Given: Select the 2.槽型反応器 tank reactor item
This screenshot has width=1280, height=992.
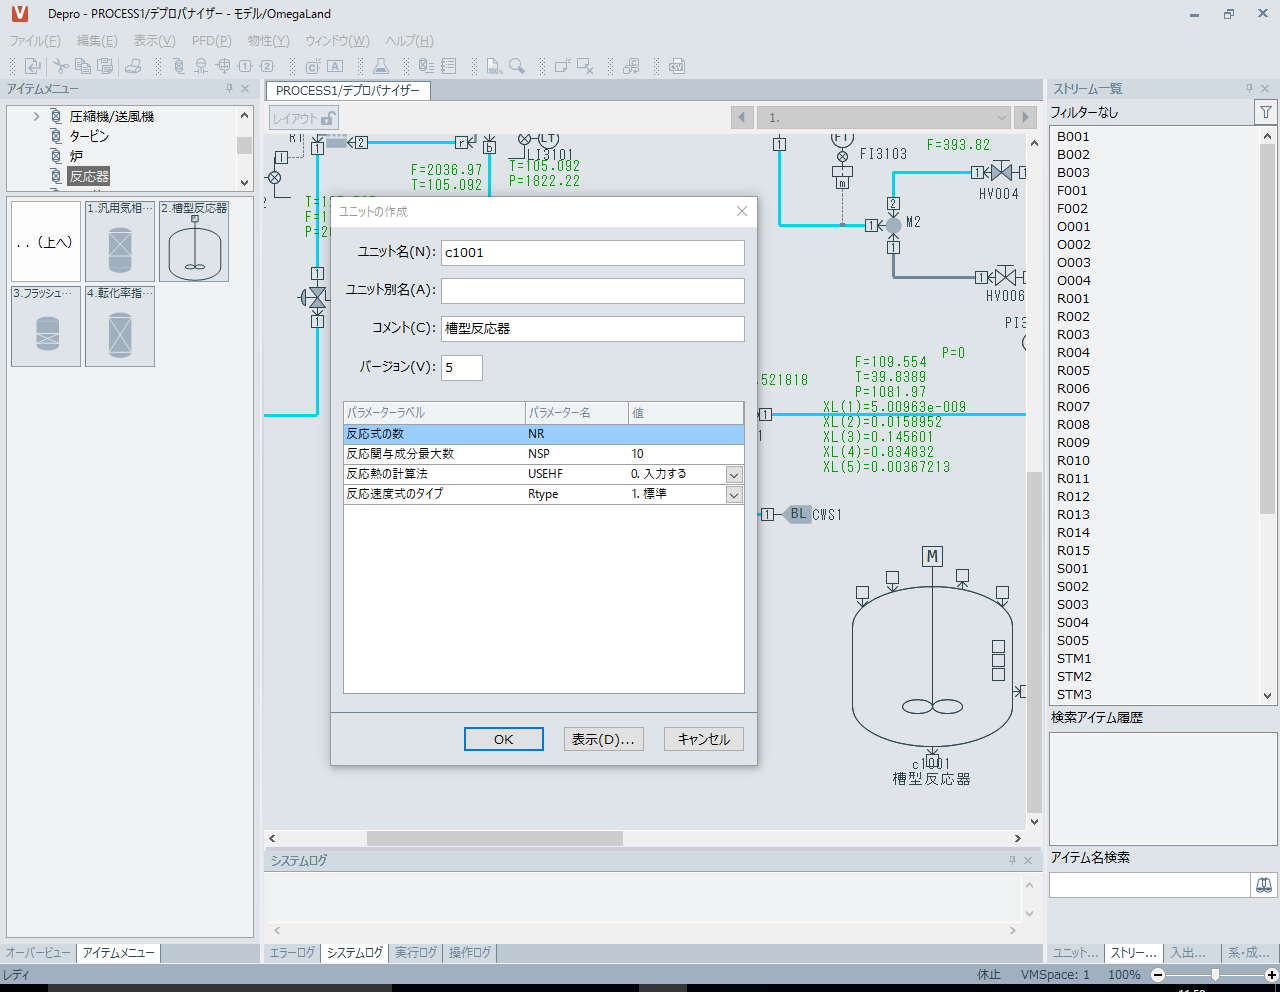Looking at the screenshot, I should coord(194,242).
